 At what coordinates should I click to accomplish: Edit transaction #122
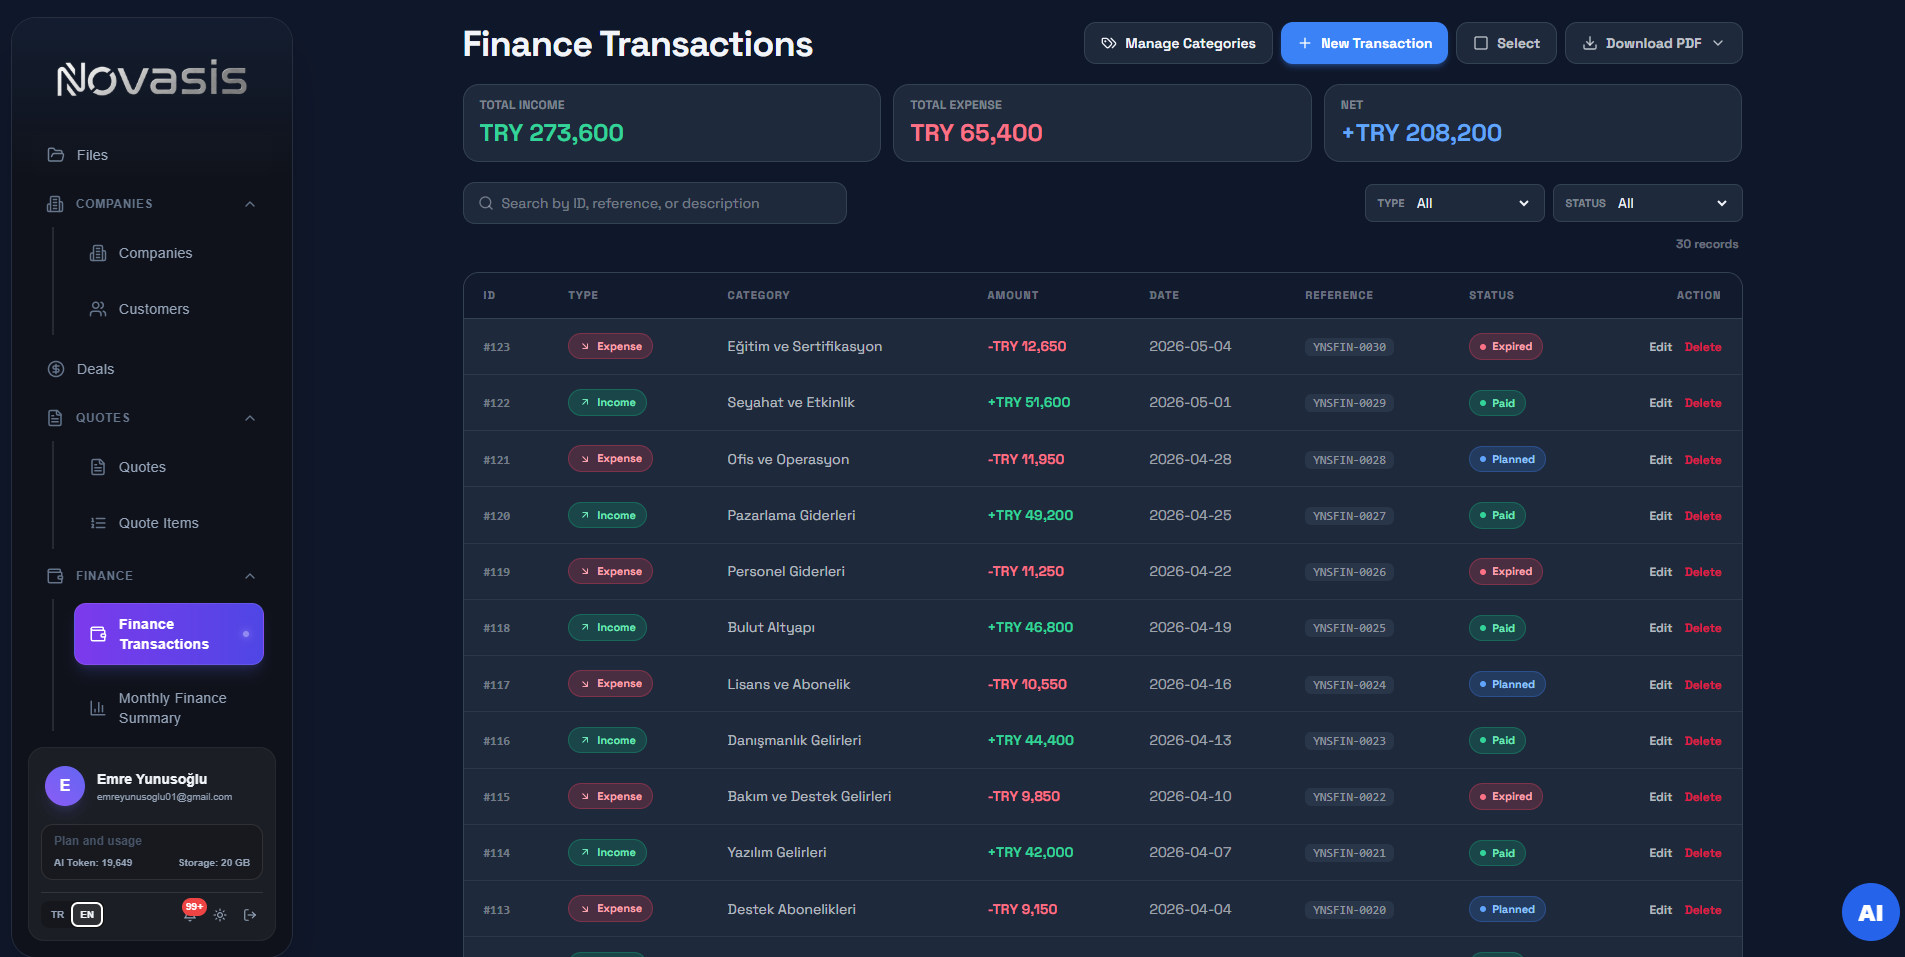[x=1660, y=403]
